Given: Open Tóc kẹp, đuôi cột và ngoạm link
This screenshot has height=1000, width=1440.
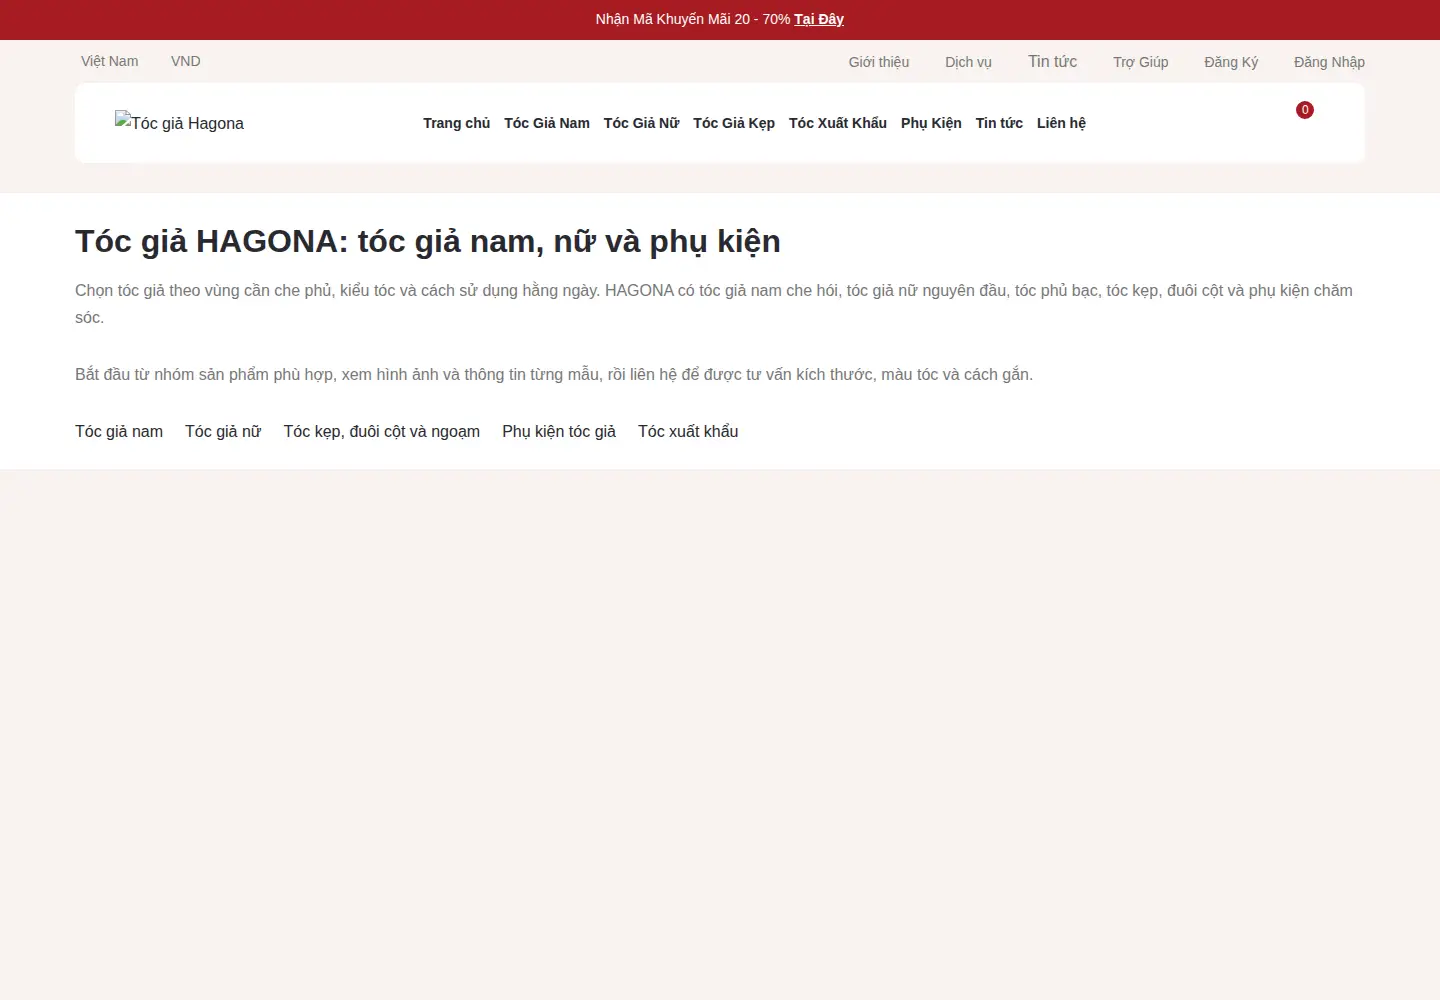Looking at the screenshot, I should pyautogui.click(x=381, y=431).
